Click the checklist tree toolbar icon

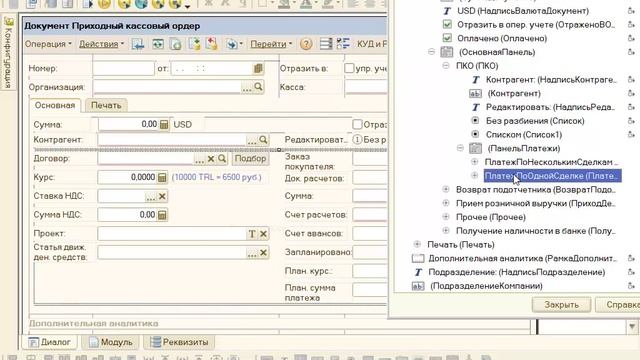pyautogui.click(x=343, y=44)
